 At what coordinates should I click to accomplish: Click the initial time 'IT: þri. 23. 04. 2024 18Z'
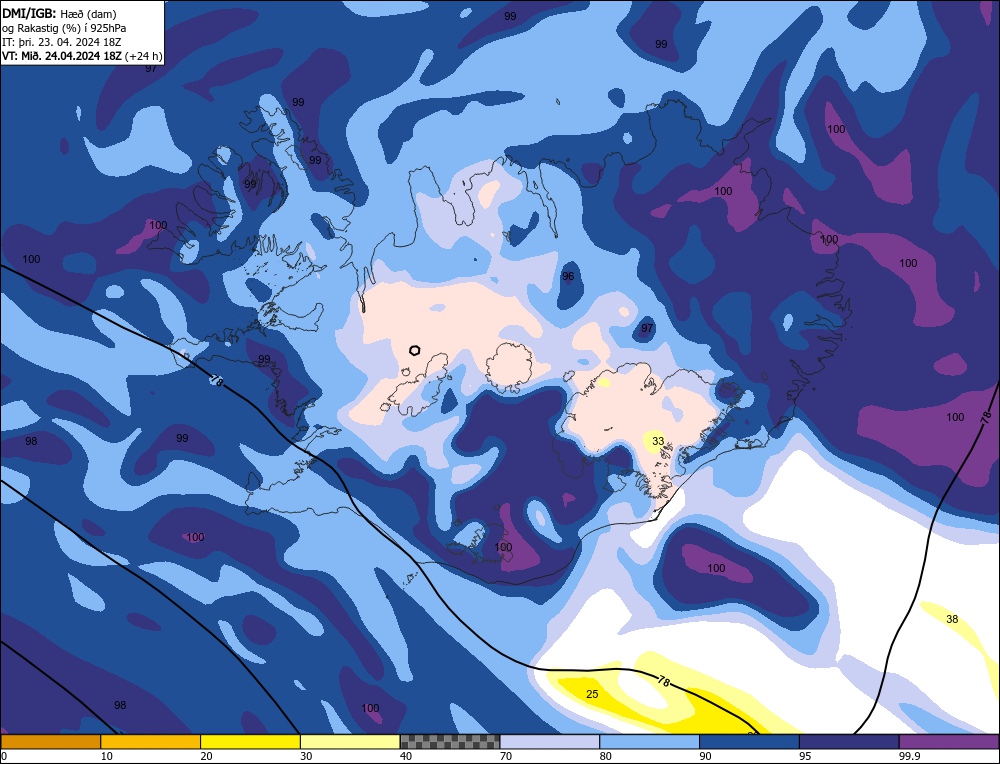tap(62, 42)
